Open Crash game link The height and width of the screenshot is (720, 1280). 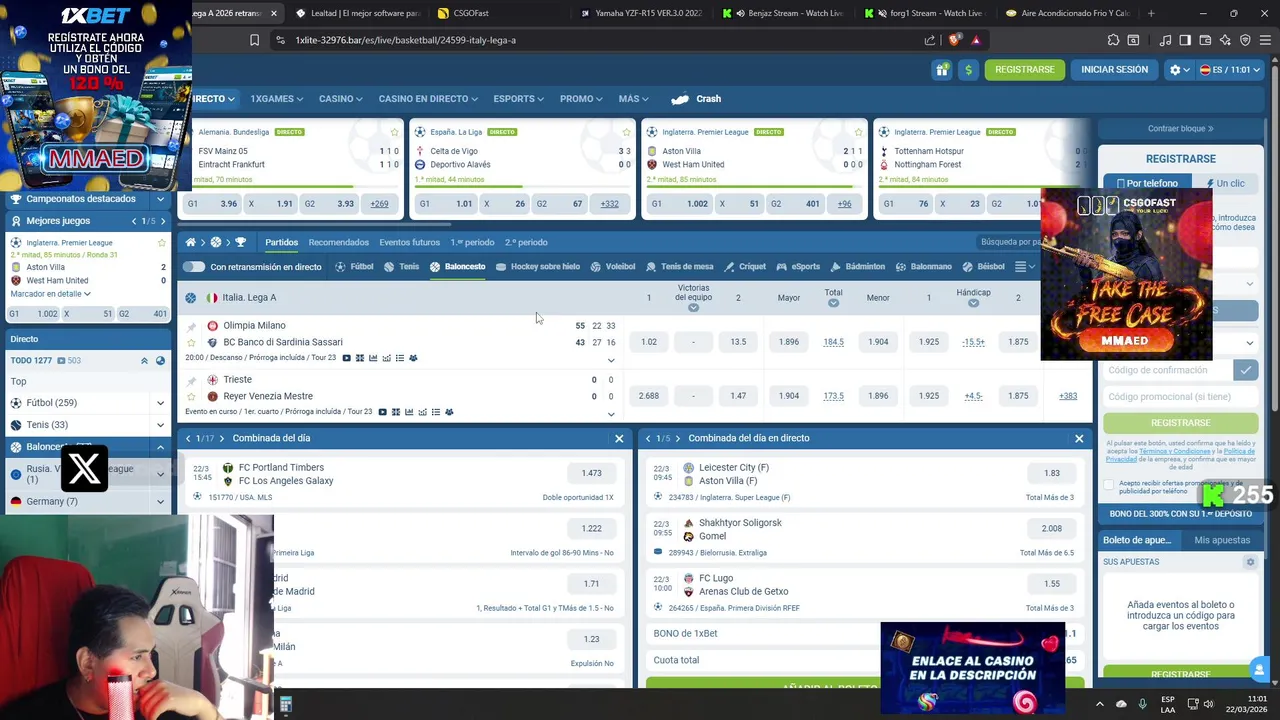[x=696, y=99]
